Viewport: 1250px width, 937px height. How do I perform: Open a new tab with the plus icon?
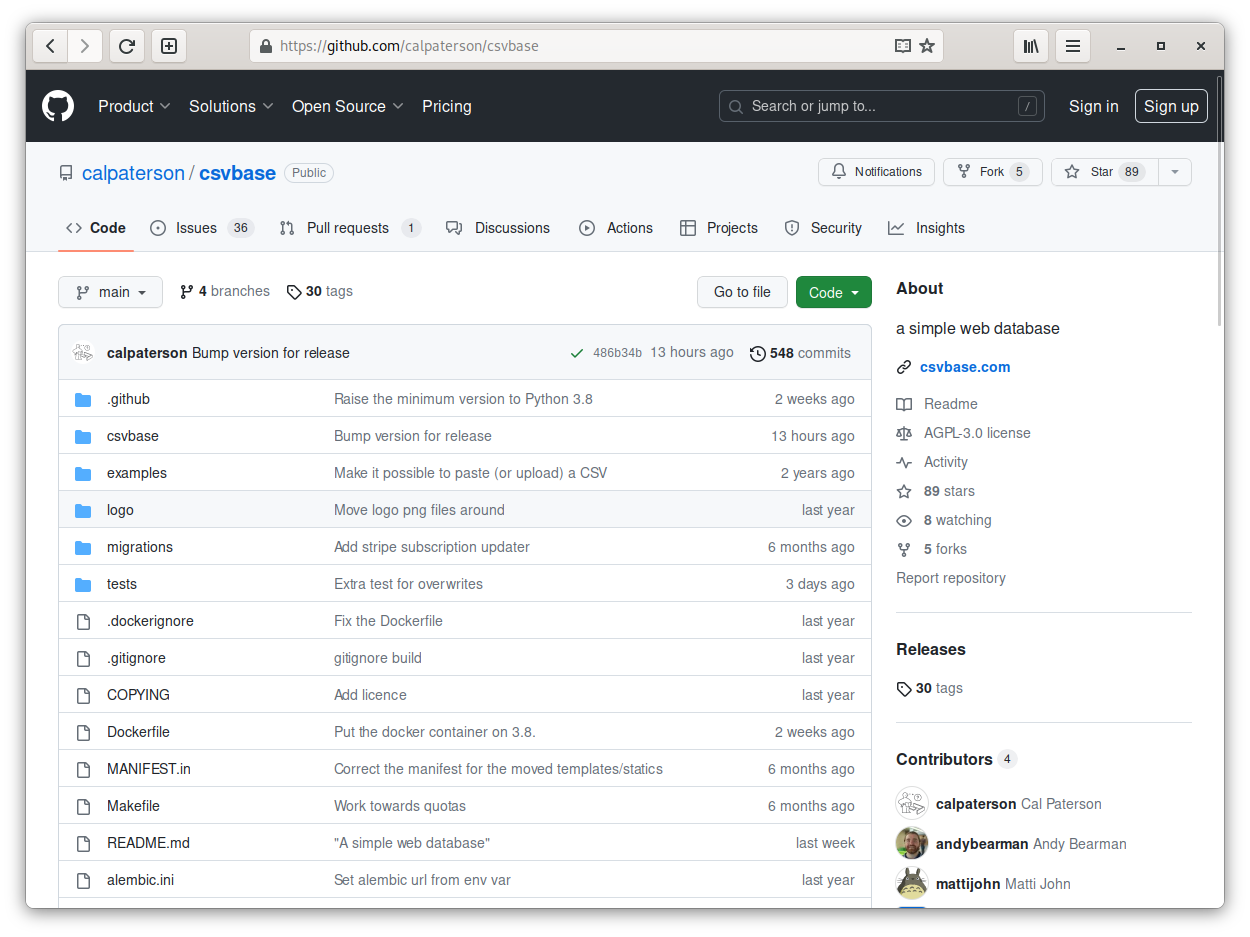point(169,46)
